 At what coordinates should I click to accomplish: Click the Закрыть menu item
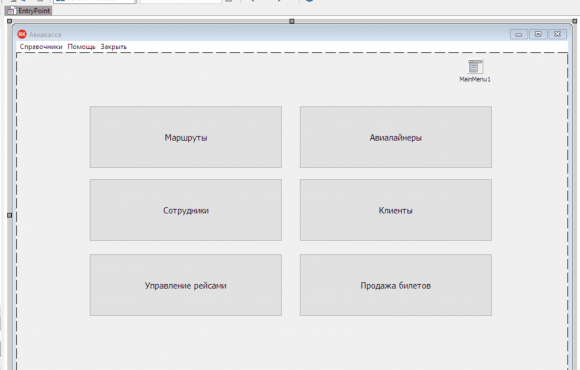[114, 47]
